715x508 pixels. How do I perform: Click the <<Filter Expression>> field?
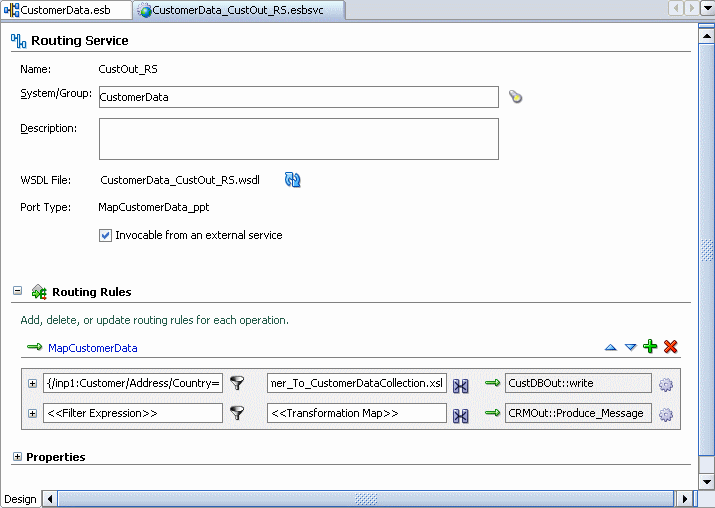pos(133,413)
